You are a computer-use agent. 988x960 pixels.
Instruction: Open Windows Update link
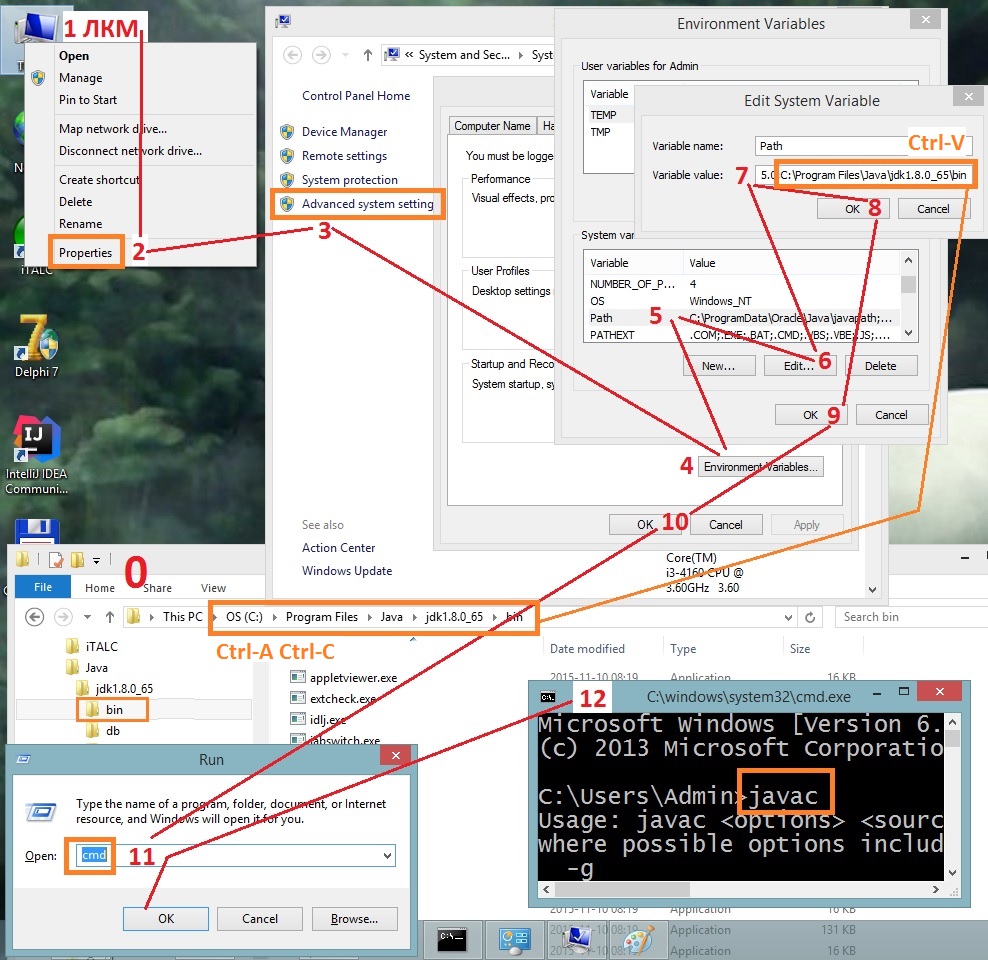pos(347,571)
